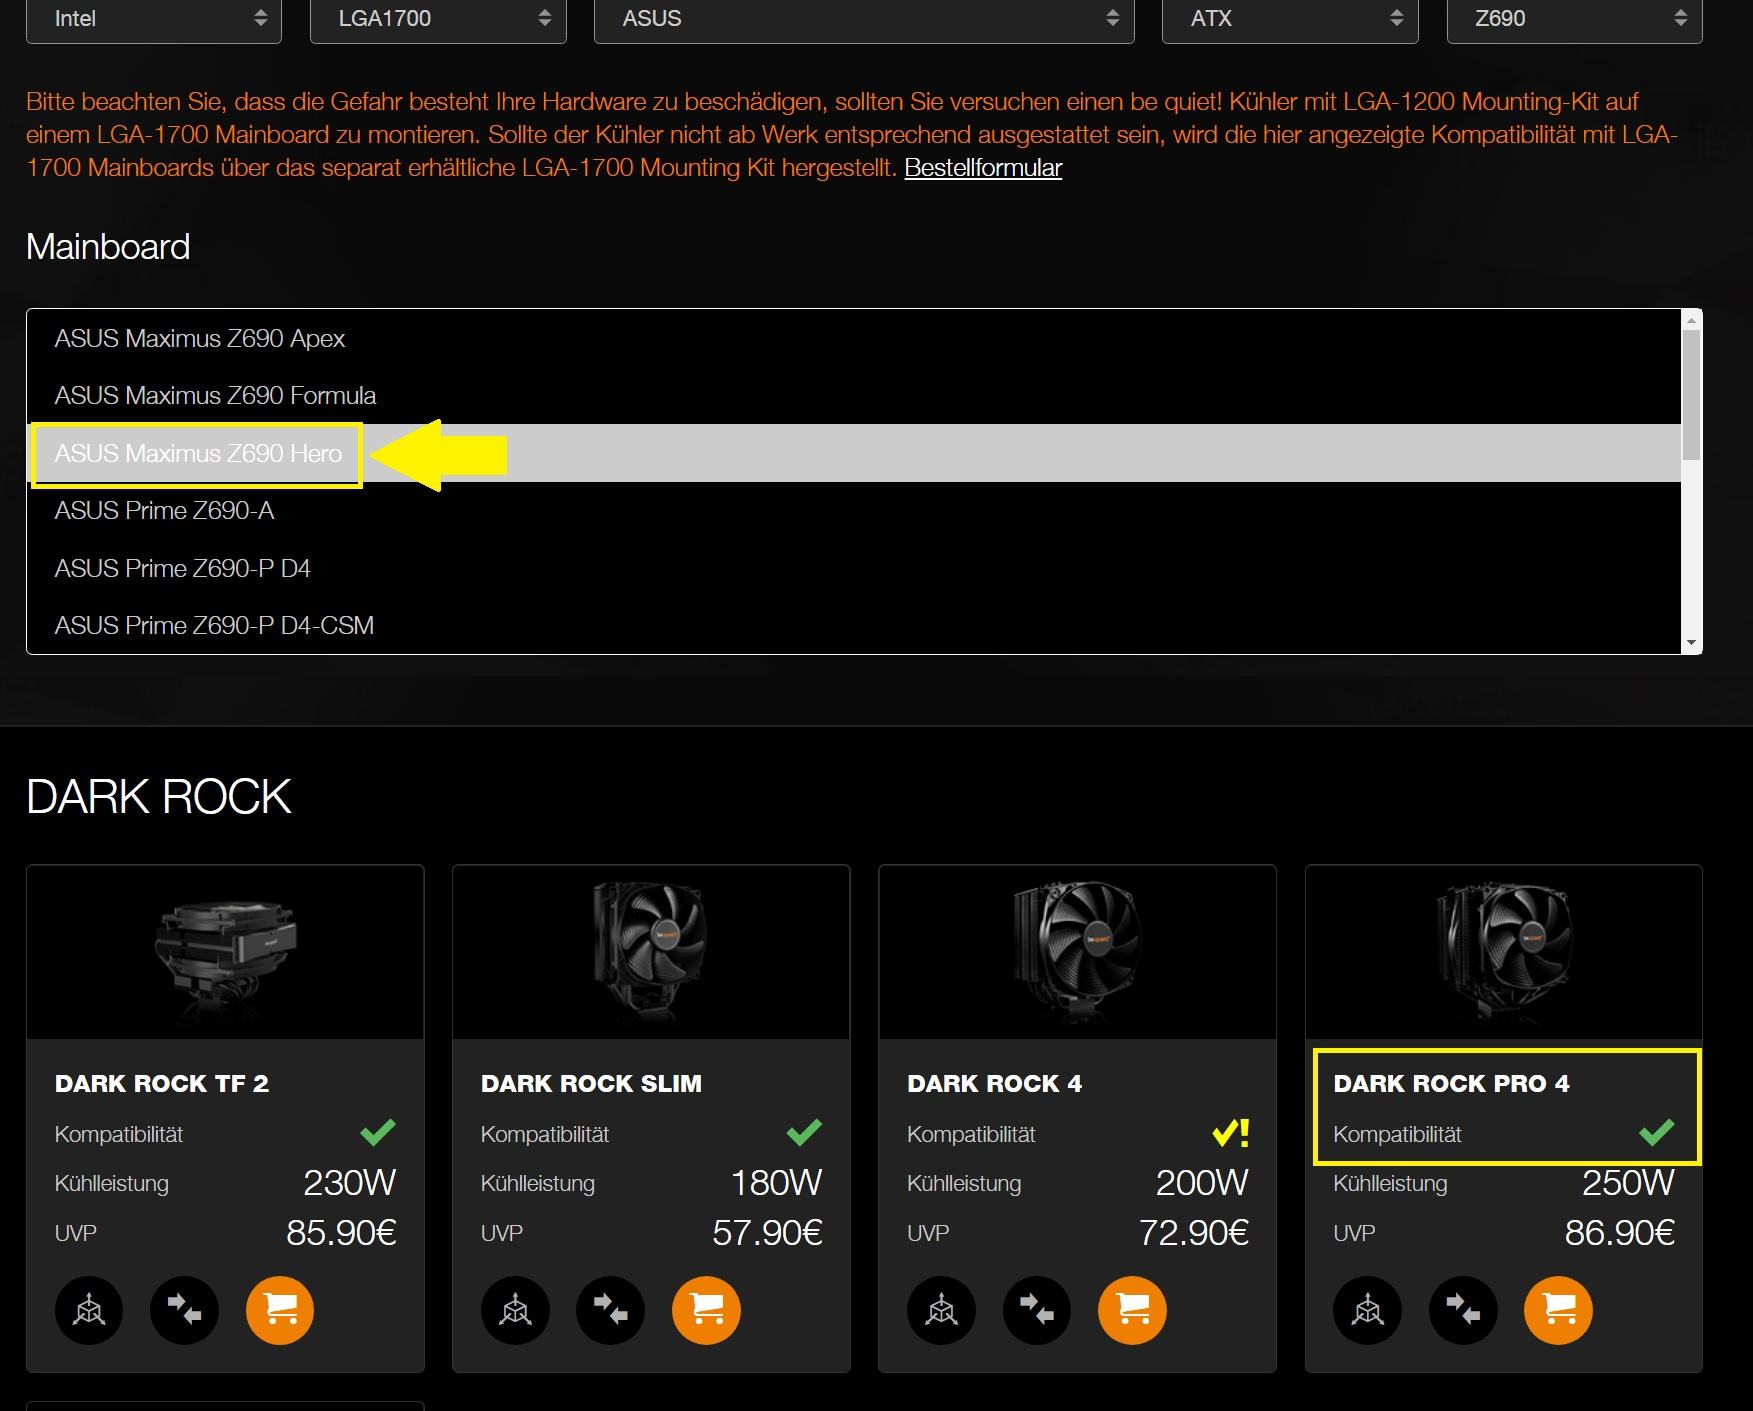Click the 72.90€ price
The width and height of the screenshot is (1753, 1411).
[x=1194, y=1233]
